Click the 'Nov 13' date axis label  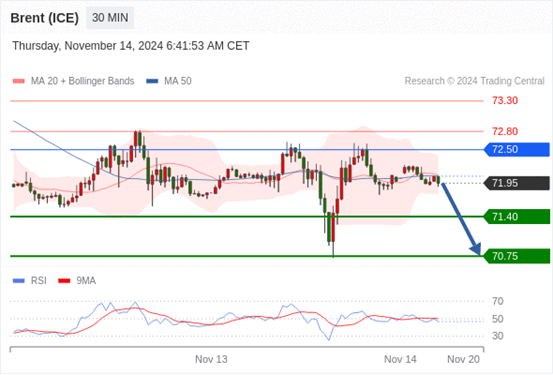point(211,359)
